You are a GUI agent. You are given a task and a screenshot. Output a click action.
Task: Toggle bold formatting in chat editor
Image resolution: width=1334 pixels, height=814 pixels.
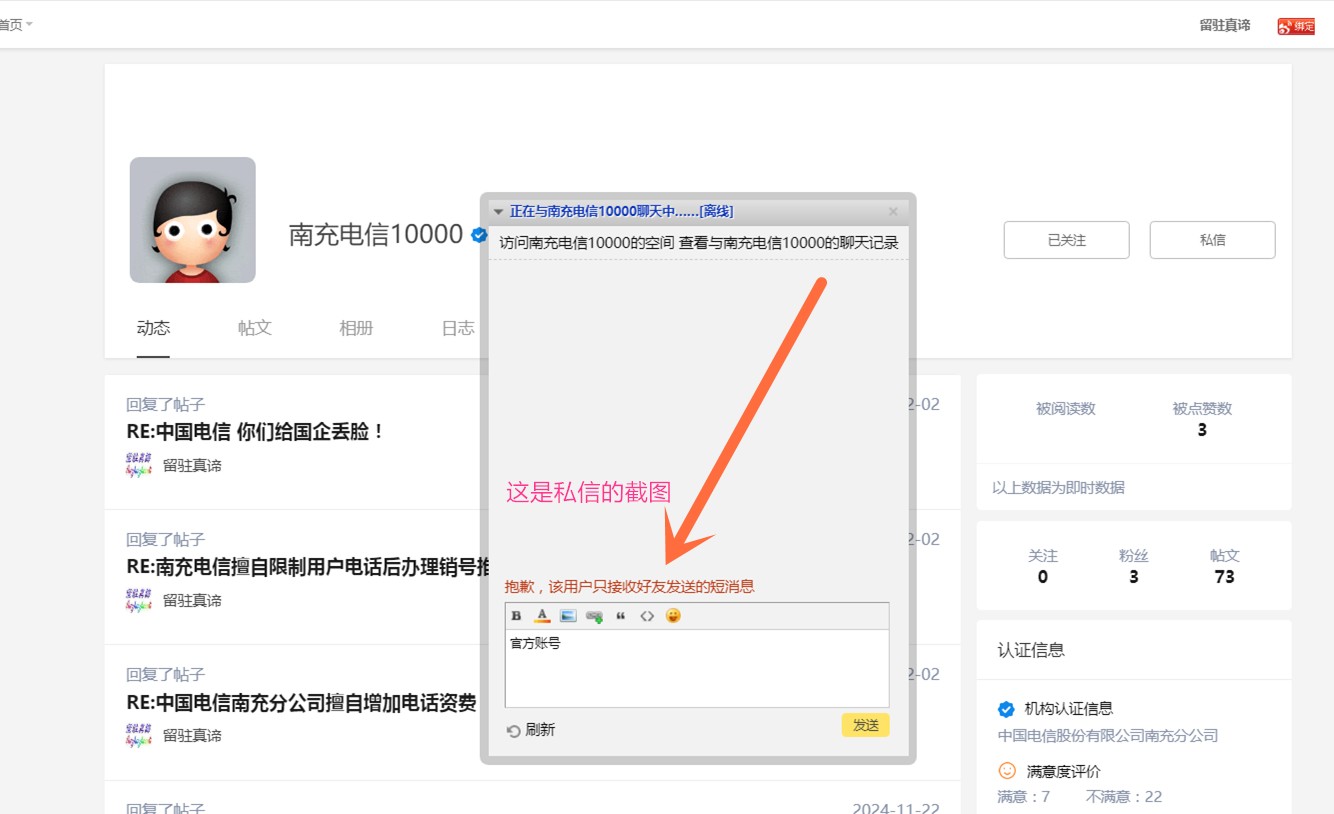[516, 616]
